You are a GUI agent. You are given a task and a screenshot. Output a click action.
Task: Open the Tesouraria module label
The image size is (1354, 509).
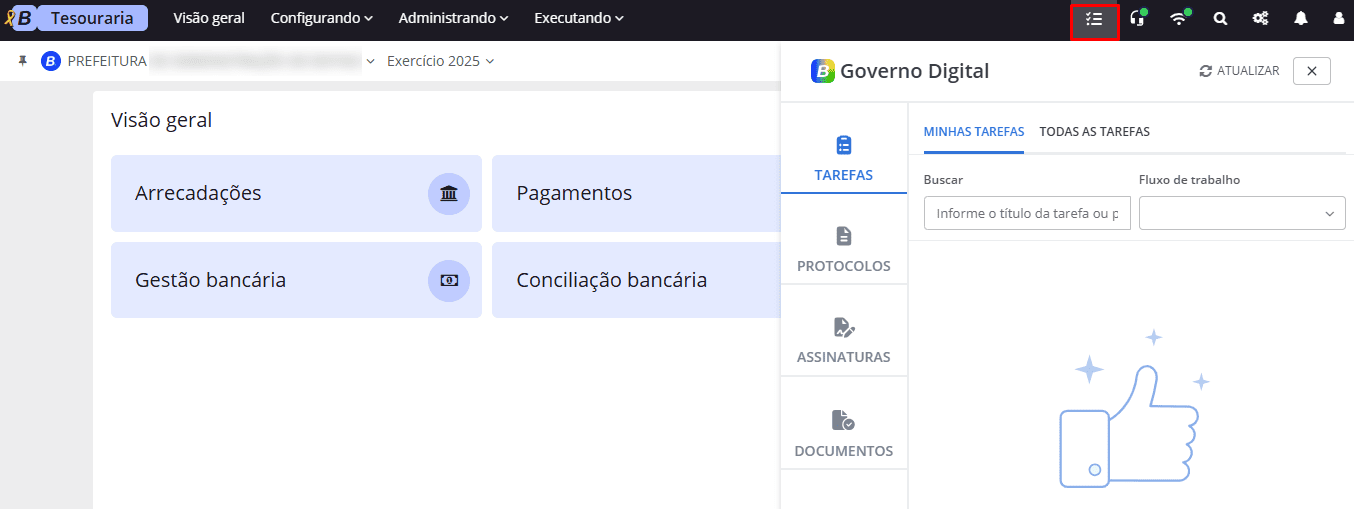coord(92,18)
